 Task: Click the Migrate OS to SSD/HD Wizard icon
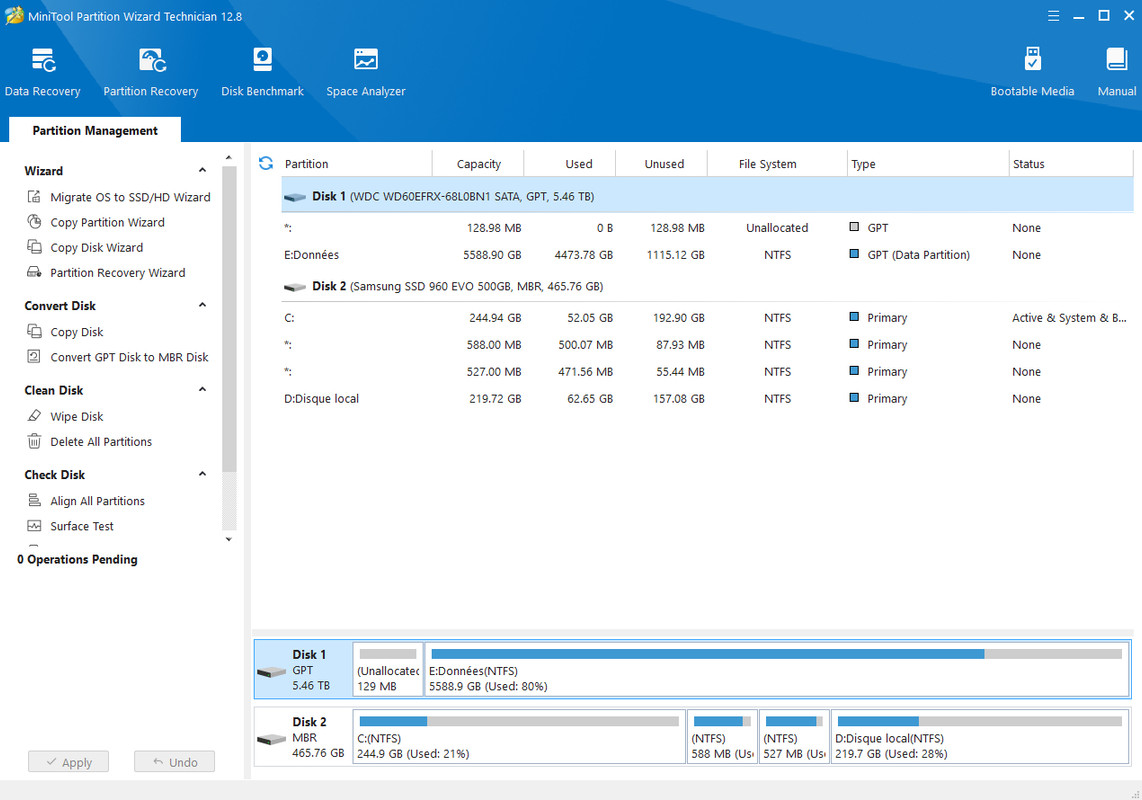point(34,197)
